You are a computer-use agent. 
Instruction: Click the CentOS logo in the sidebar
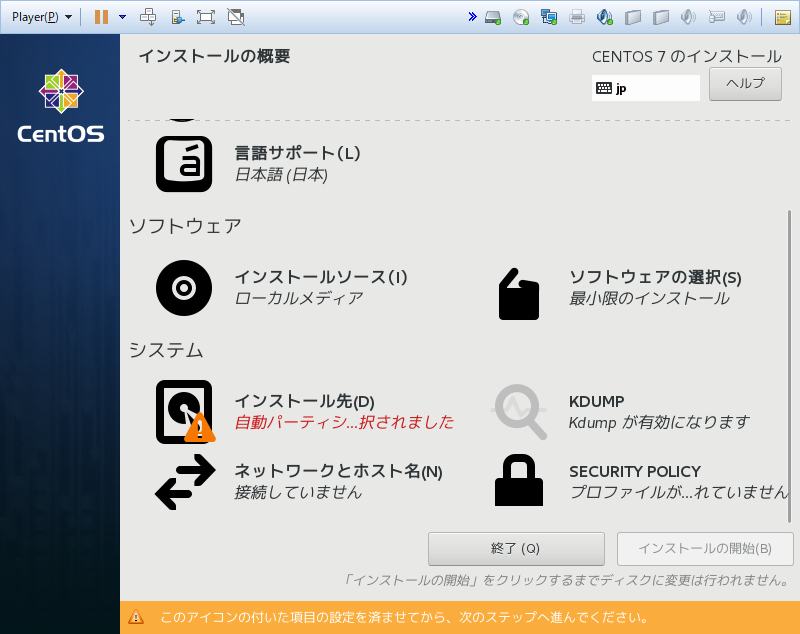click(61, 106)
